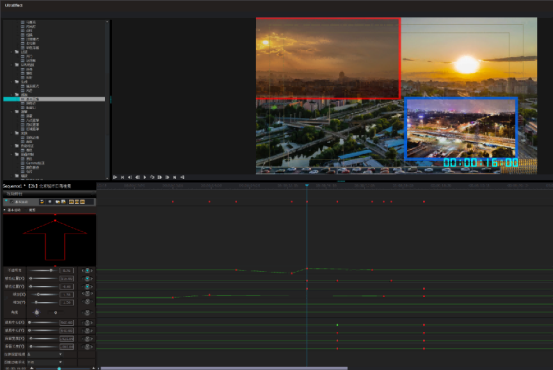The height and width of the screenshot is (370, 553).
Task: Click the timeline zoom slider at the panel bottom
Action: pyautogui.click(x=62, y=368)
